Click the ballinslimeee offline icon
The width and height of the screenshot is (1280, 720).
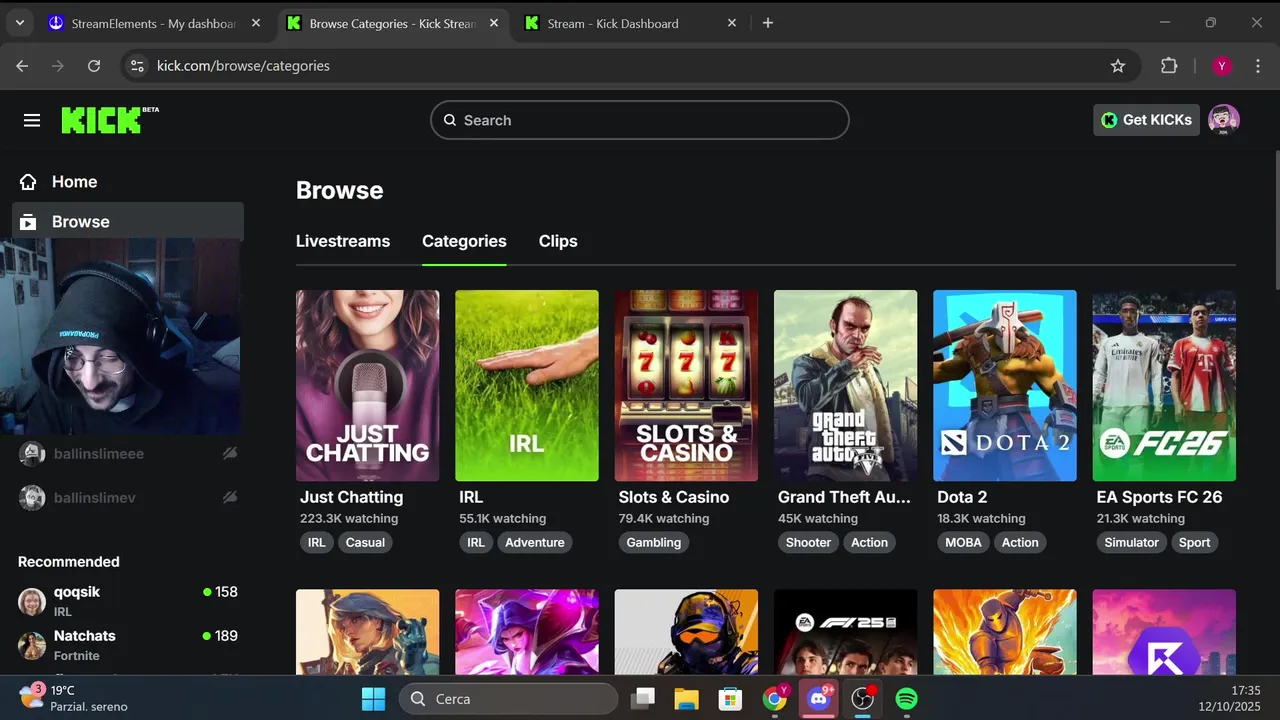point(230,454)
